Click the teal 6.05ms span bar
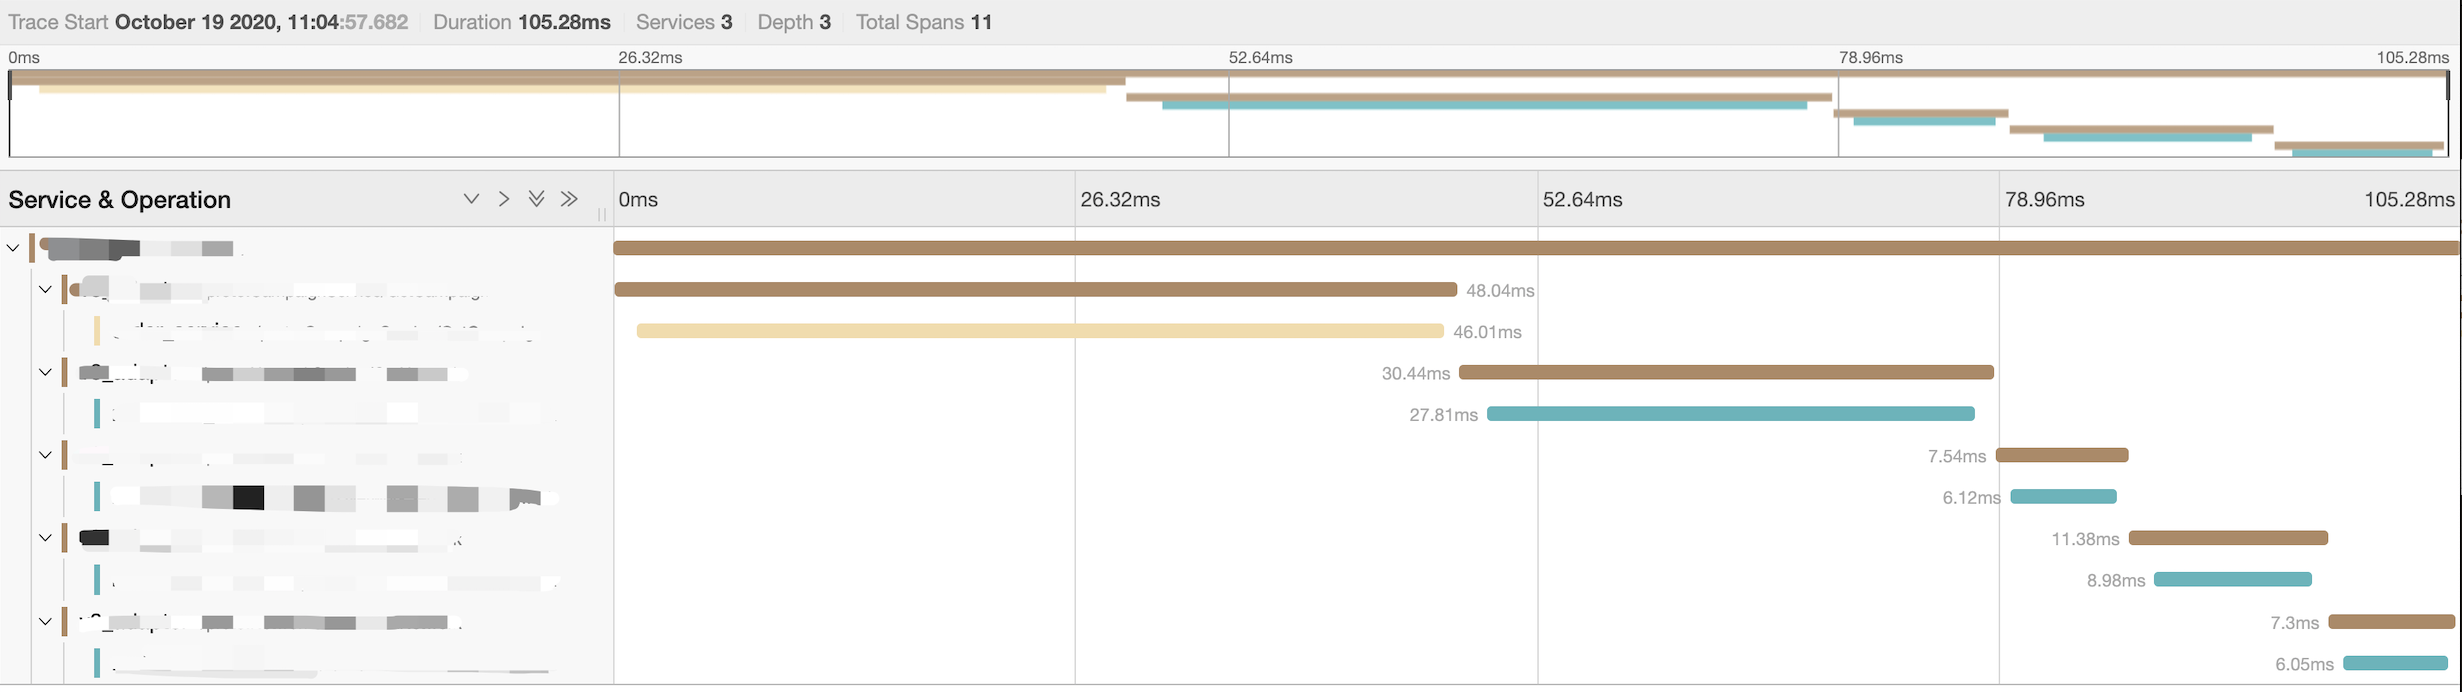This screenshot has height=692, width=2462. [2395, 663]
